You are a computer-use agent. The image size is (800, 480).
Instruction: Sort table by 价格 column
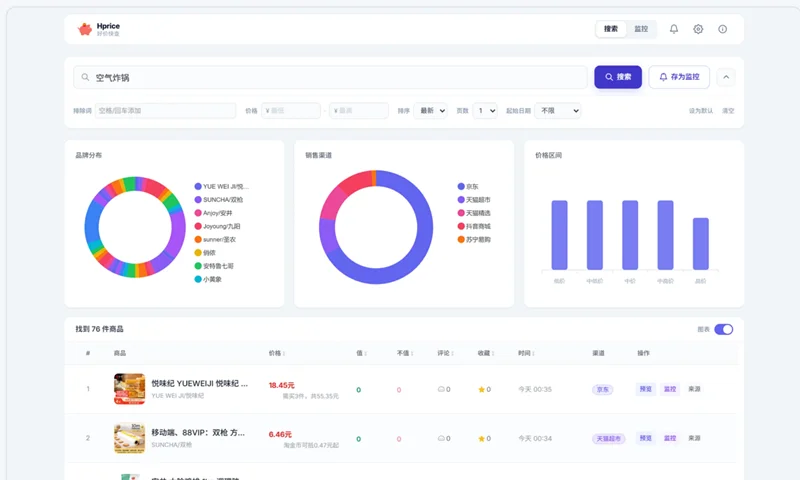pyautogui.click(x=277, y=353)
